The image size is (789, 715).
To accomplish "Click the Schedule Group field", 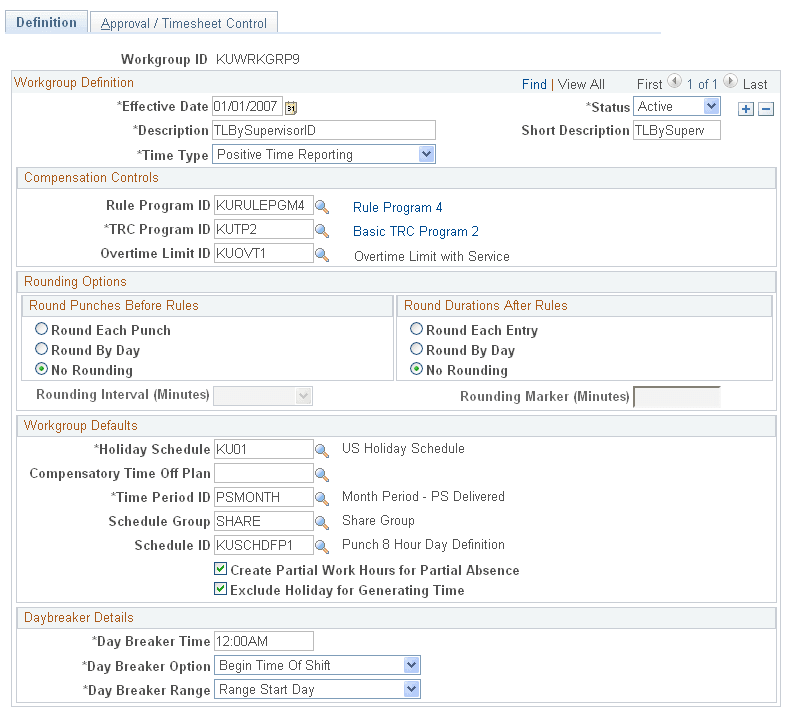I will pos(264,521).
